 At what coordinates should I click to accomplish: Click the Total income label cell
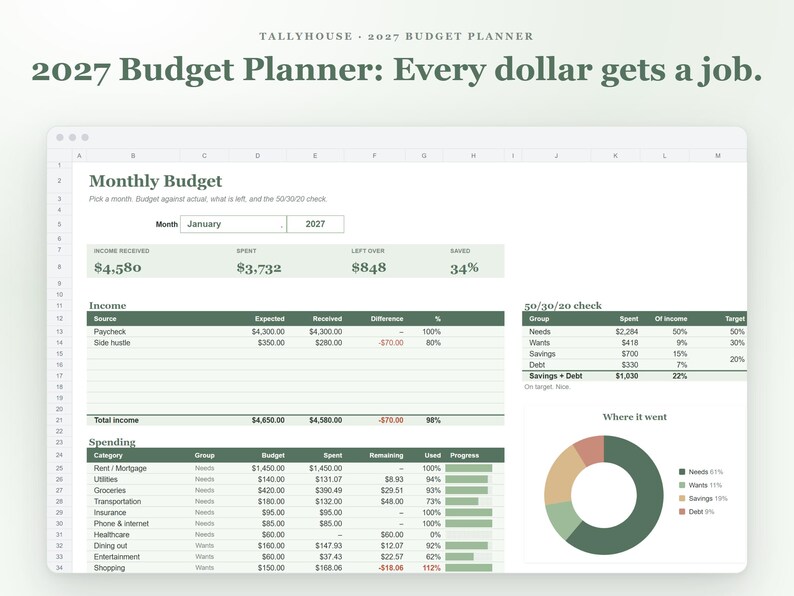[x=116, y=420]
